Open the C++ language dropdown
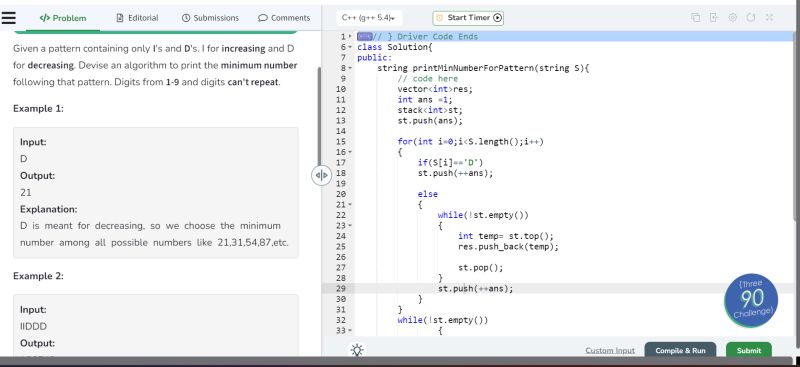Image resolution: width=800 pixels, height=367 pixels. point(369,17)
